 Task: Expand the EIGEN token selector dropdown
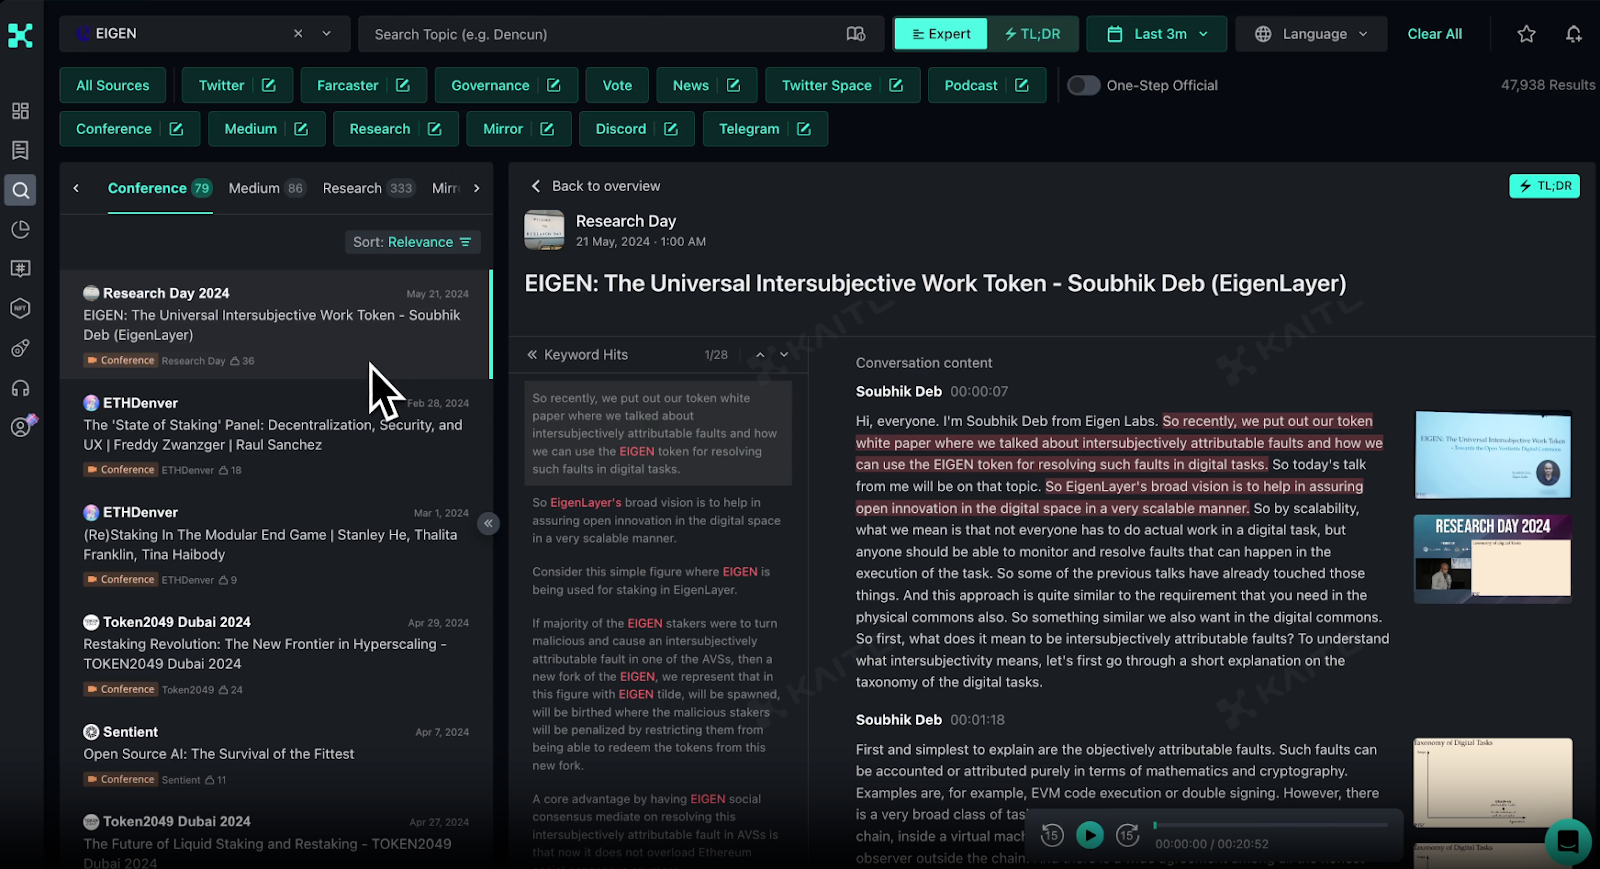pos(326,33)
